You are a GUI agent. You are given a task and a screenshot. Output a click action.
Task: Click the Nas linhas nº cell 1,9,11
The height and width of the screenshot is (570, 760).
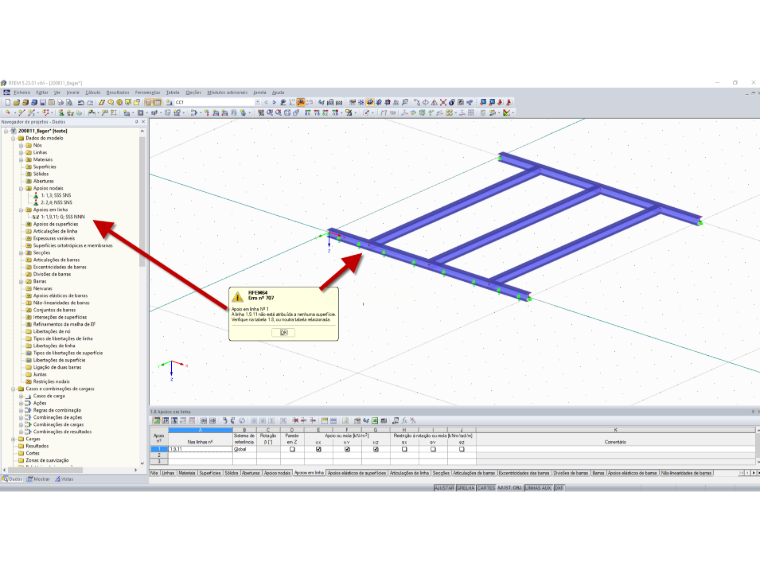pos(200,449)
